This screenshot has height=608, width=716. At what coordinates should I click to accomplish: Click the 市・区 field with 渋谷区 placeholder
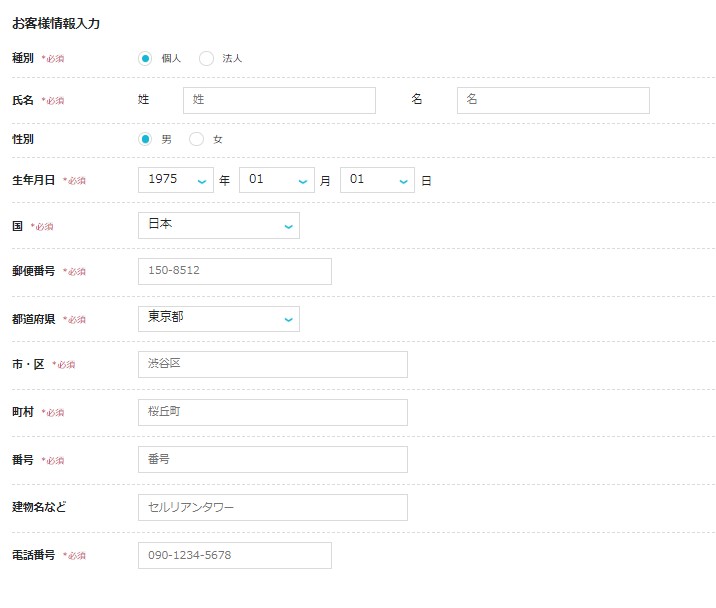(273, 365)
